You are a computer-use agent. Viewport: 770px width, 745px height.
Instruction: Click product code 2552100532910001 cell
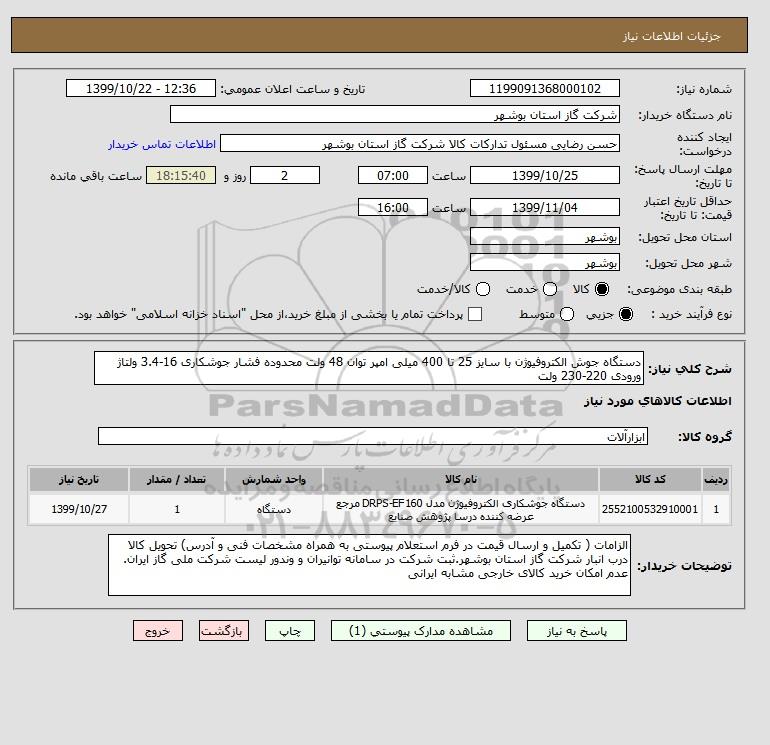click(650, 509)
